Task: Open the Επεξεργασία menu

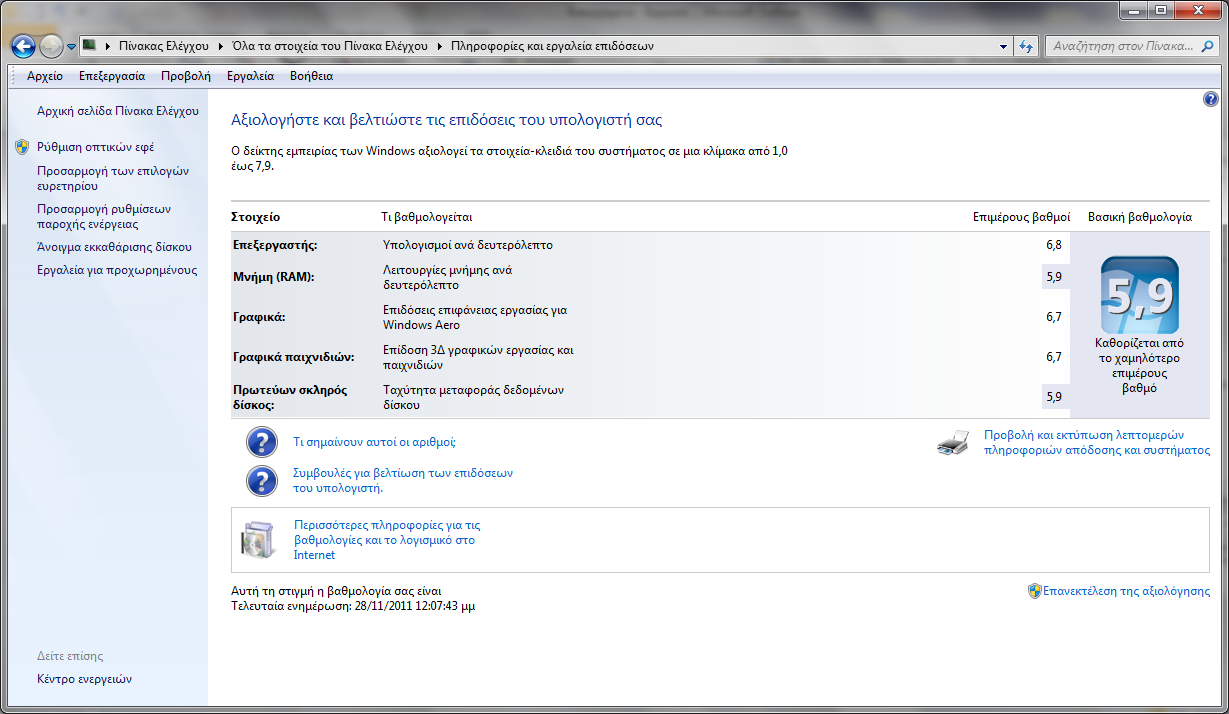Action: [112, 76]
